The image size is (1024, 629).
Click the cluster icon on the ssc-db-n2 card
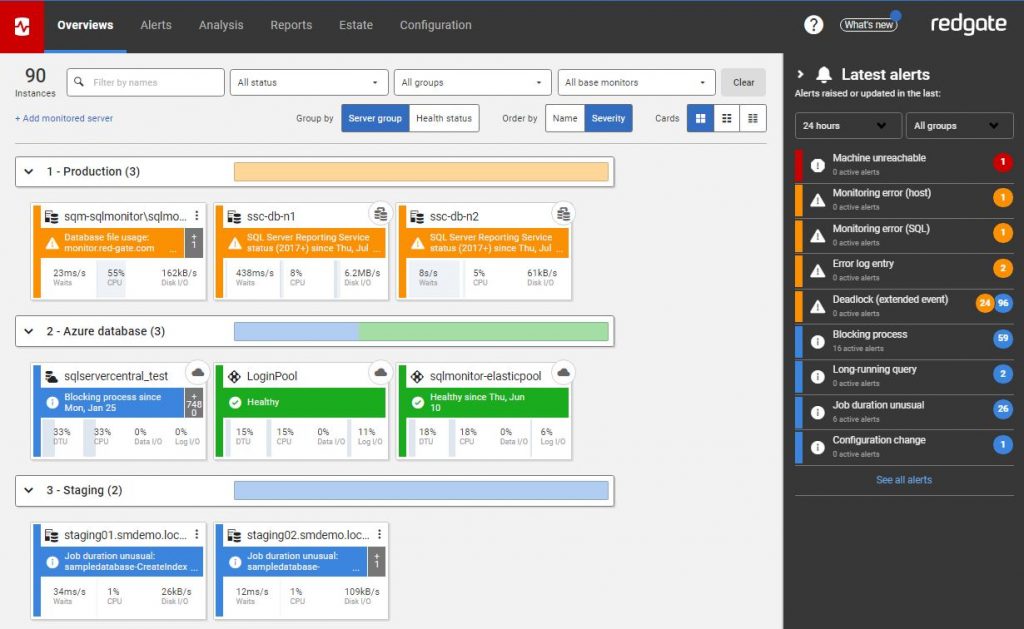(563, 213)
